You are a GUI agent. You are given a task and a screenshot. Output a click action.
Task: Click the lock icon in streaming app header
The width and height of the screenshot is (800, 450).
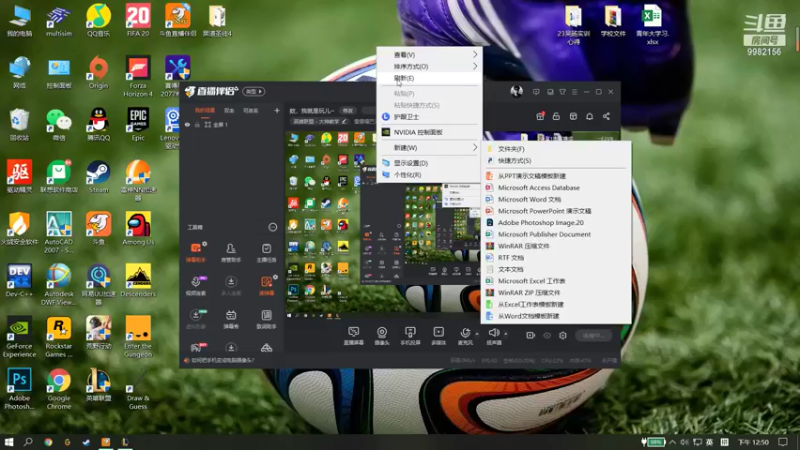tap(556, 116)
